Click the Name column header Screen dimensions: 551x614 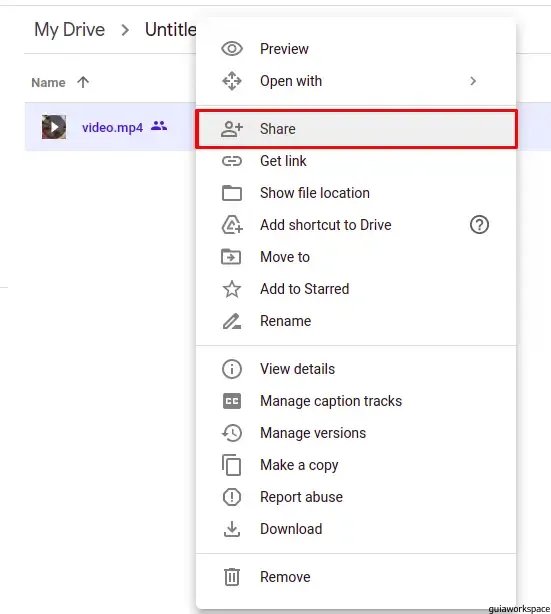[48, 83]
